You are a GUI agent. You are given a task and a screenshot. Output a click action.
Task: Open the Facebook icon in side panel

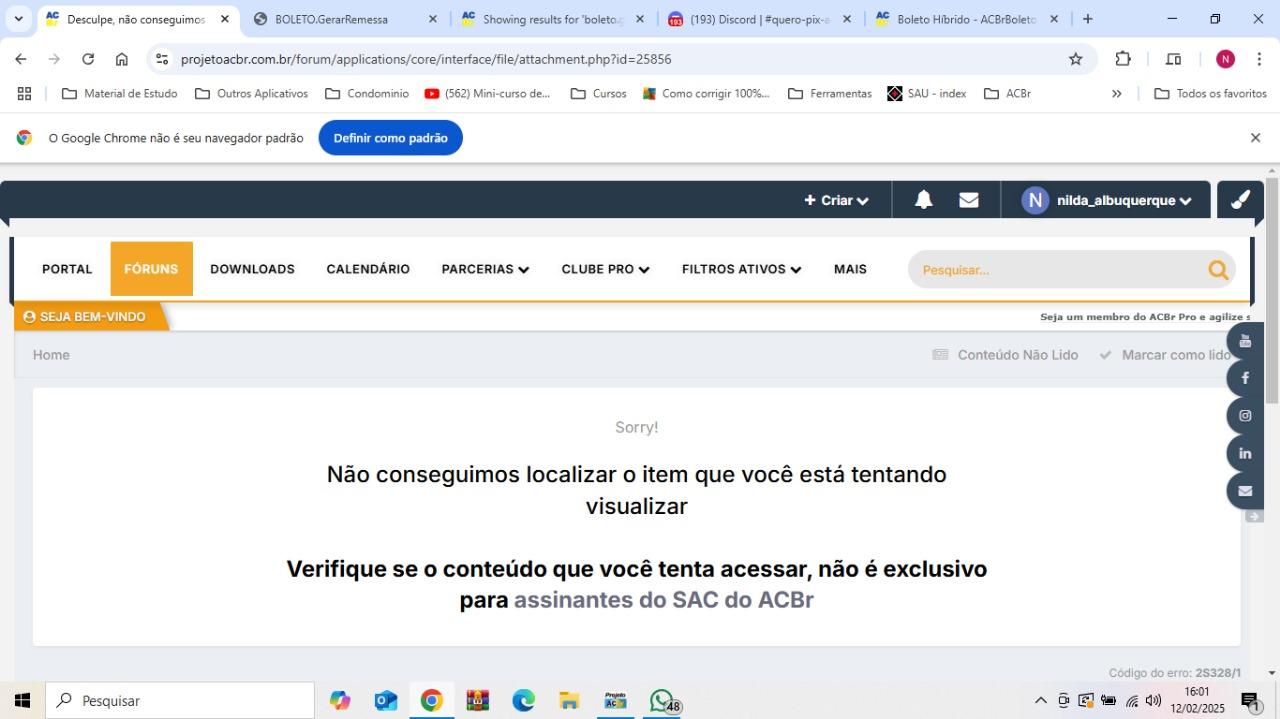tap(1245, 378)
